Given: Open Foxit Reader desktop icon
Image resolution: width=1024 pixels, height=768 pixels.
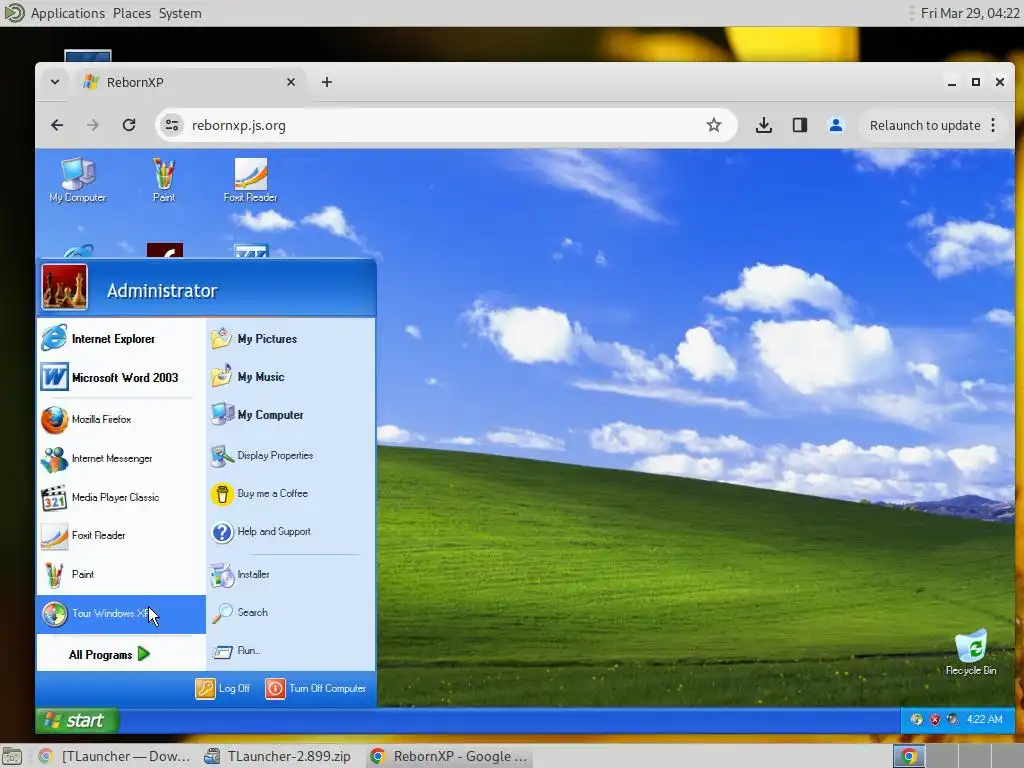Looking at the screenshot, I should (251, 180).
